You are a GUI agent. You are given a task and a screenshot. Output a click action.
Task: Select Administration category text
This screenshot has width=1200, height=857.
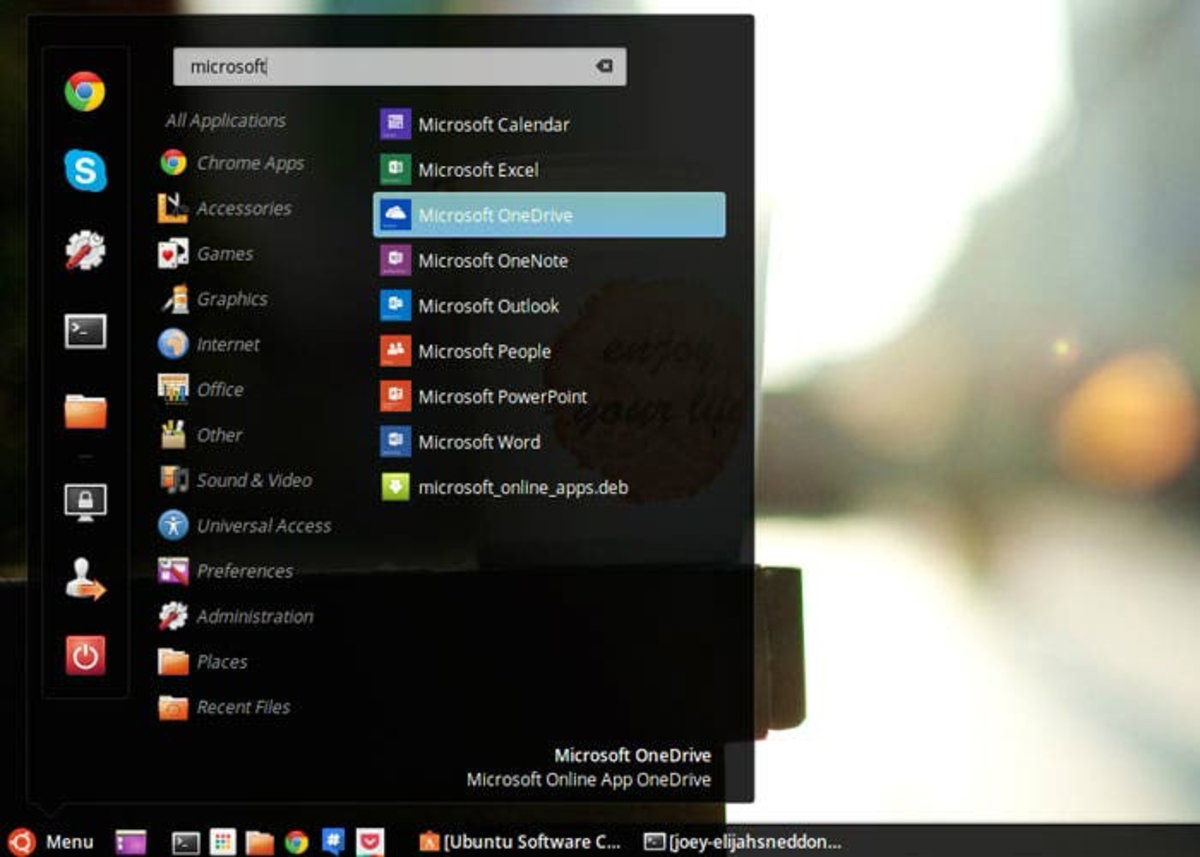(x=255, y=616)
